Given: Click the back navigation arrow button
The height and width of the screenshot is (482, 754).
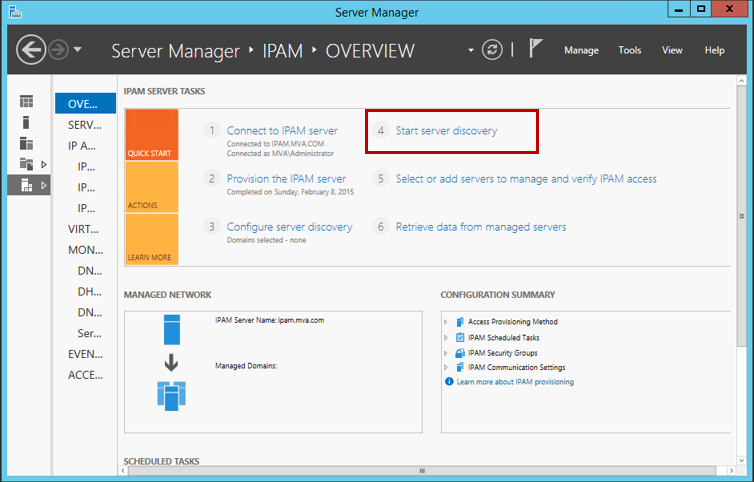Looking at the screenshot, I should click(32, 49).
